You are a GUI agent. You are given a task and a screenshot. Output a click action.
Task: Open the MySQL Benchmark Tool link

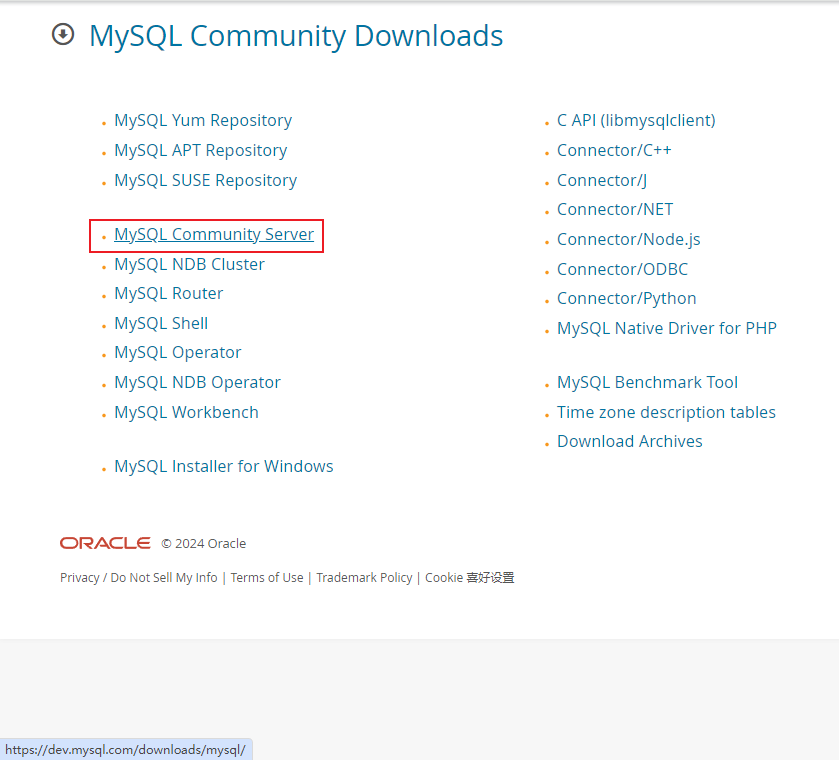(x=647, y=382)
